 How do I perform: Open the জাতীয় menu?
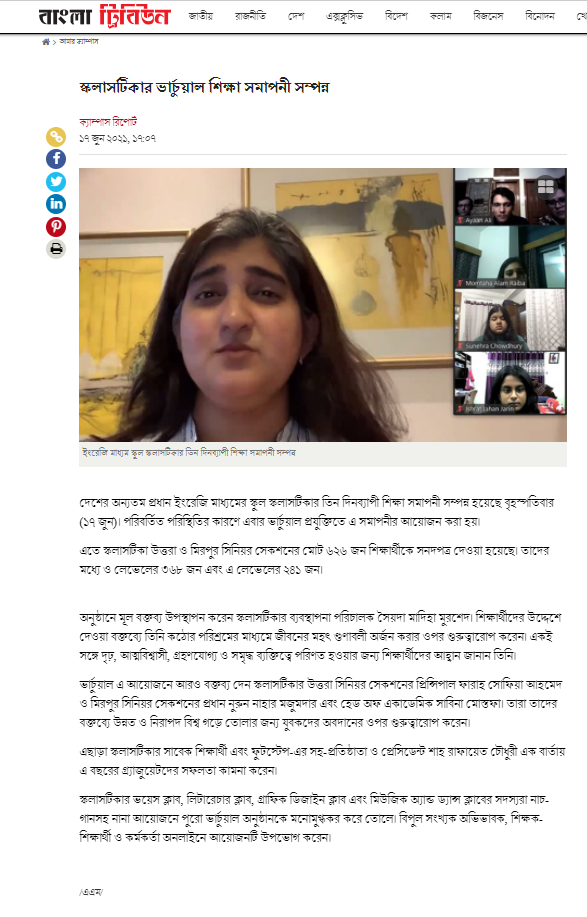click(201, 16)
